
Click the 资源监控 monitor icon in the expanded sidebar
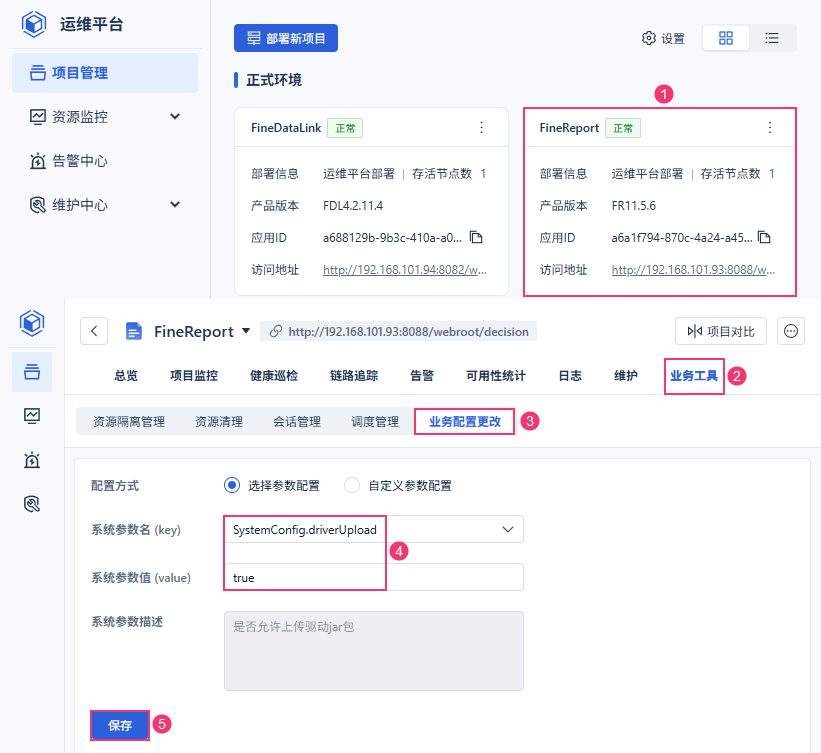coord(38,116)
